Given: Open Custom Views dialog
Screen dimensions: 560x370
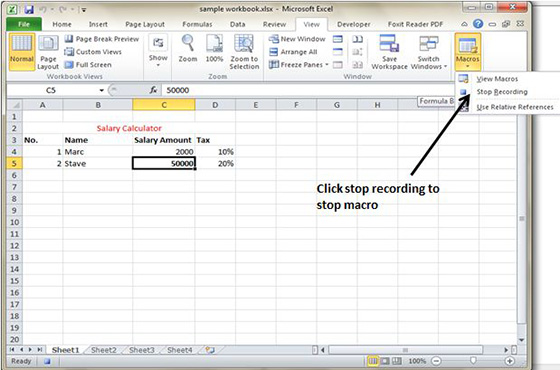Looking at the screenshot, I should [x=93, y=52].
